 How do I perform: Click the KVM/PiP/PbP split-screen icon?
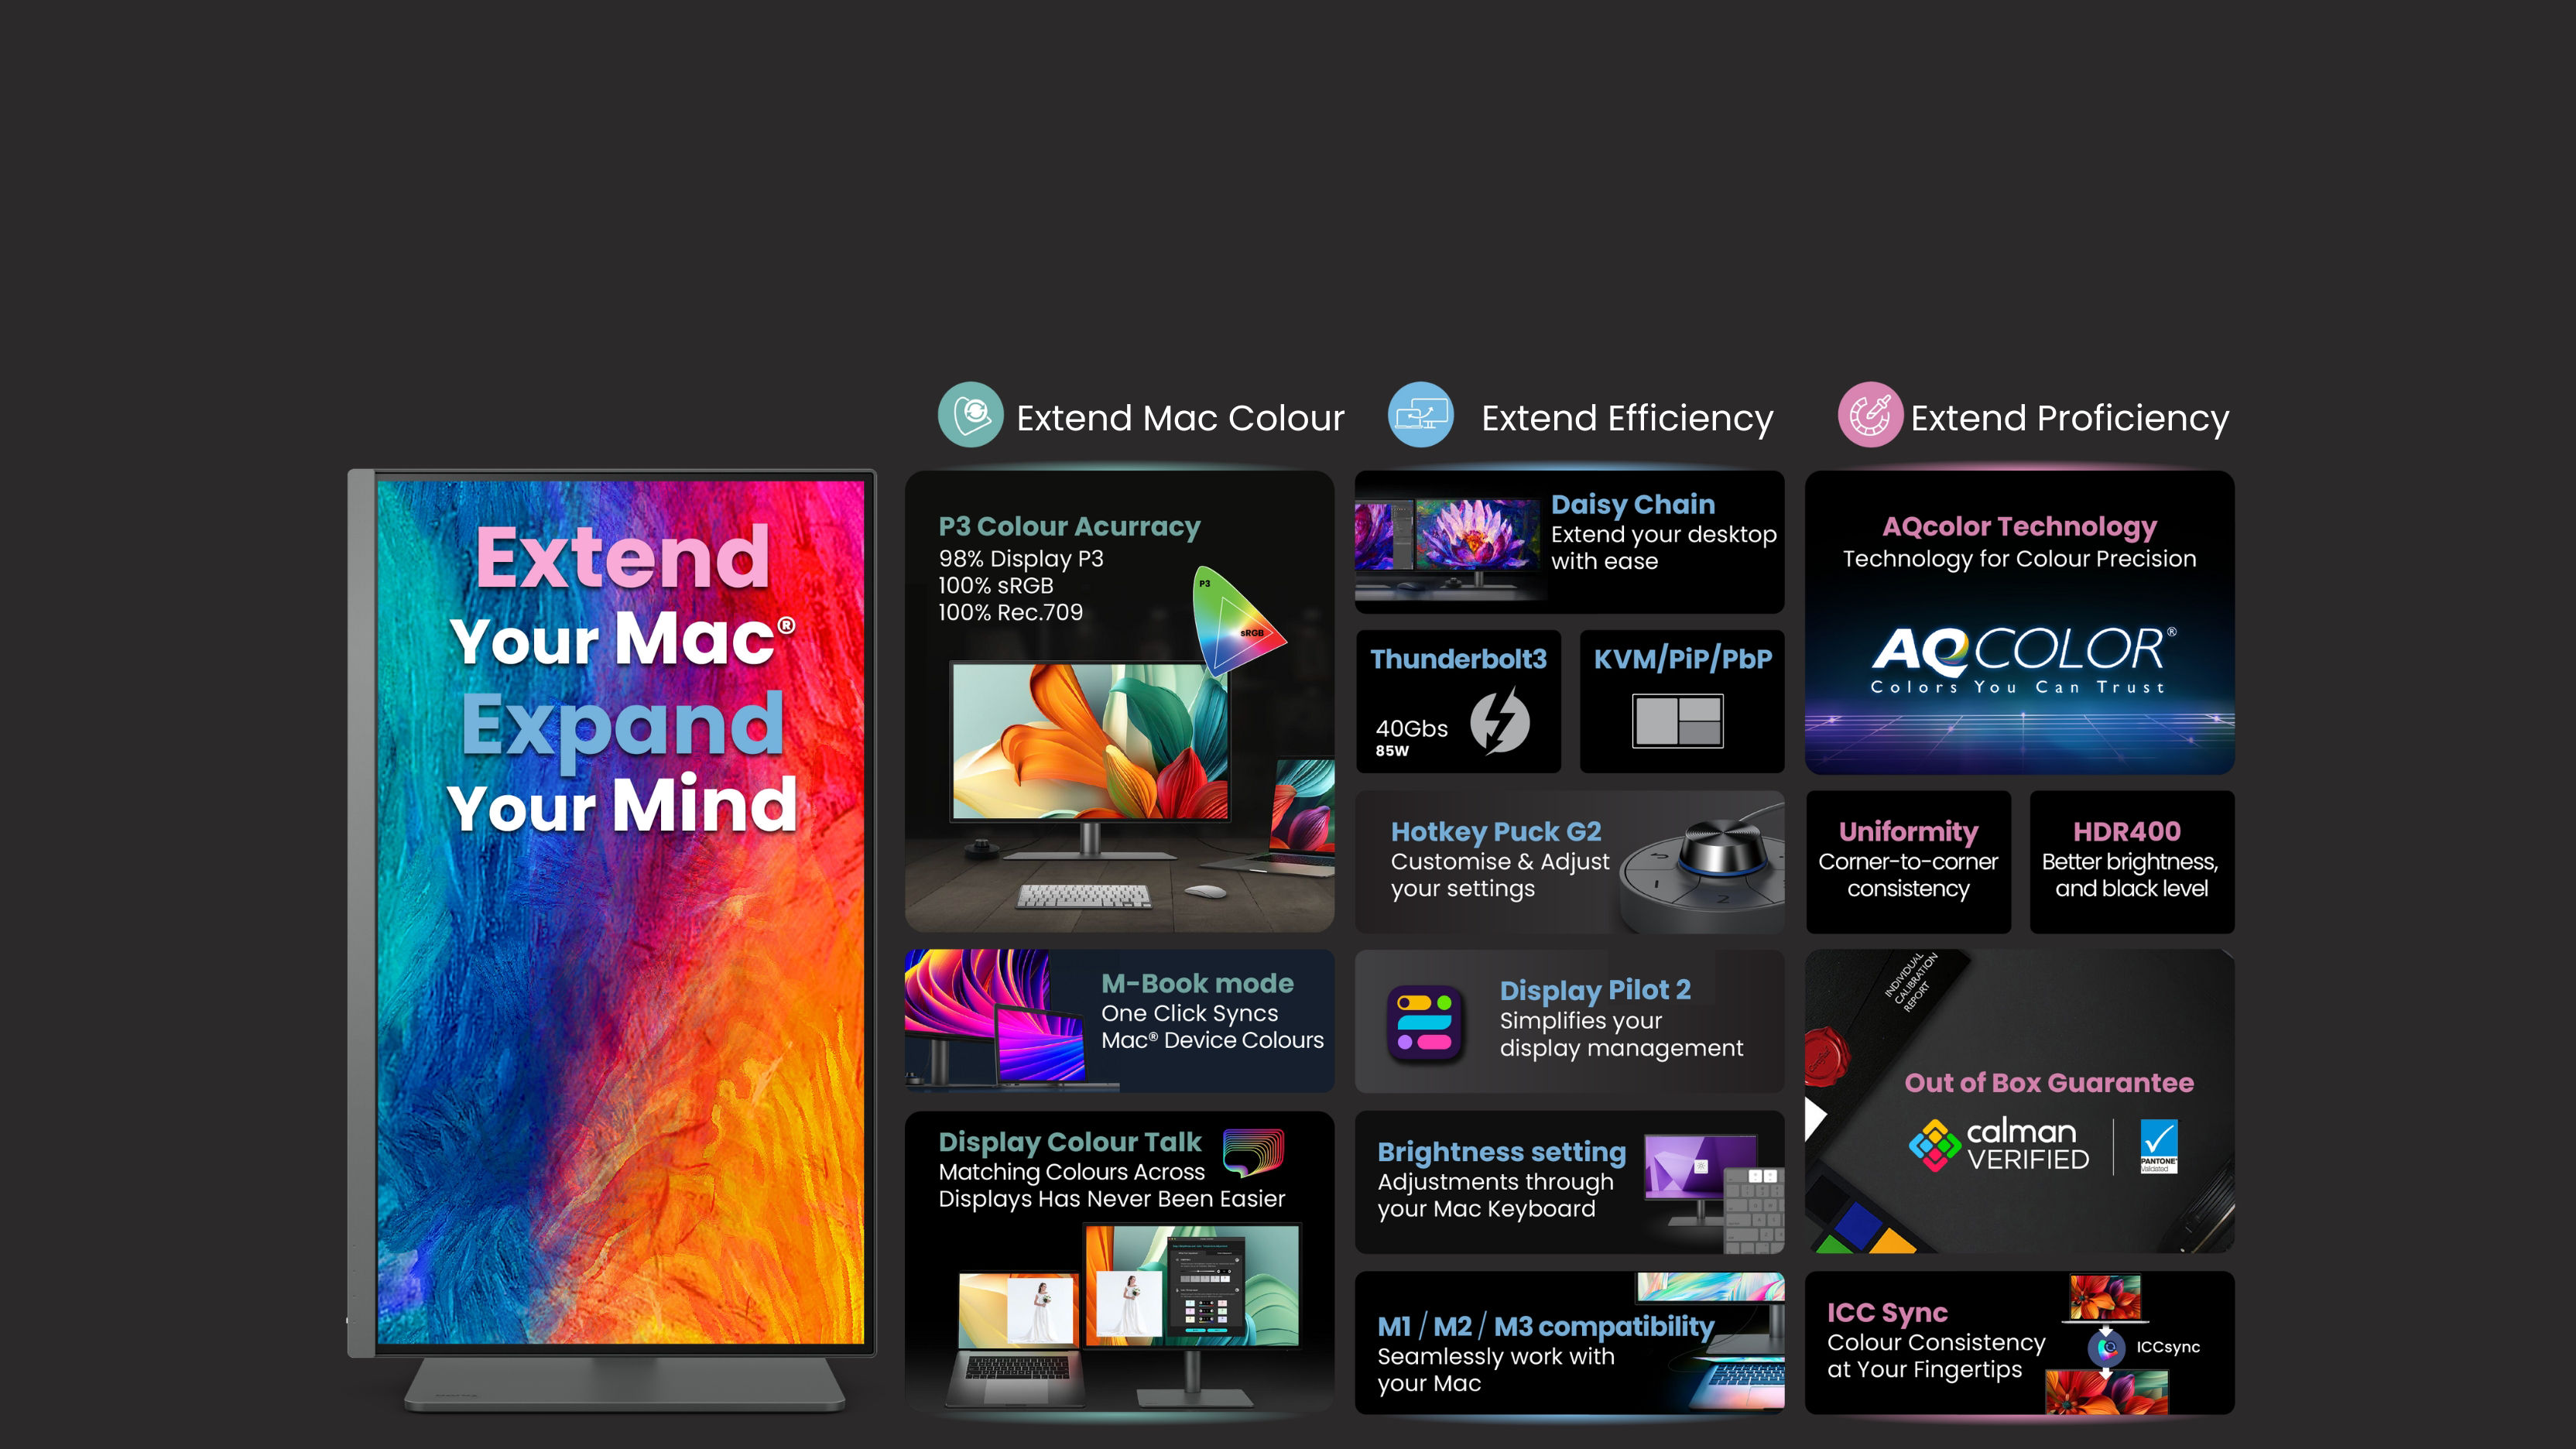pos(1677,721)
